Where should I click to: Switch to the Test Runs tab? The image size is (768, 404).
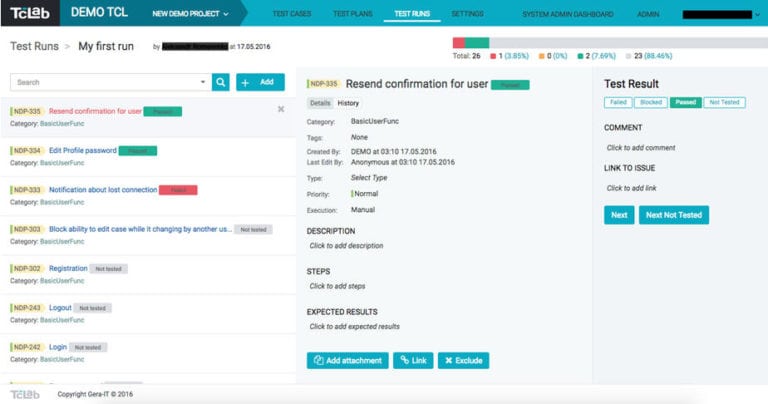tap(412, 14)
